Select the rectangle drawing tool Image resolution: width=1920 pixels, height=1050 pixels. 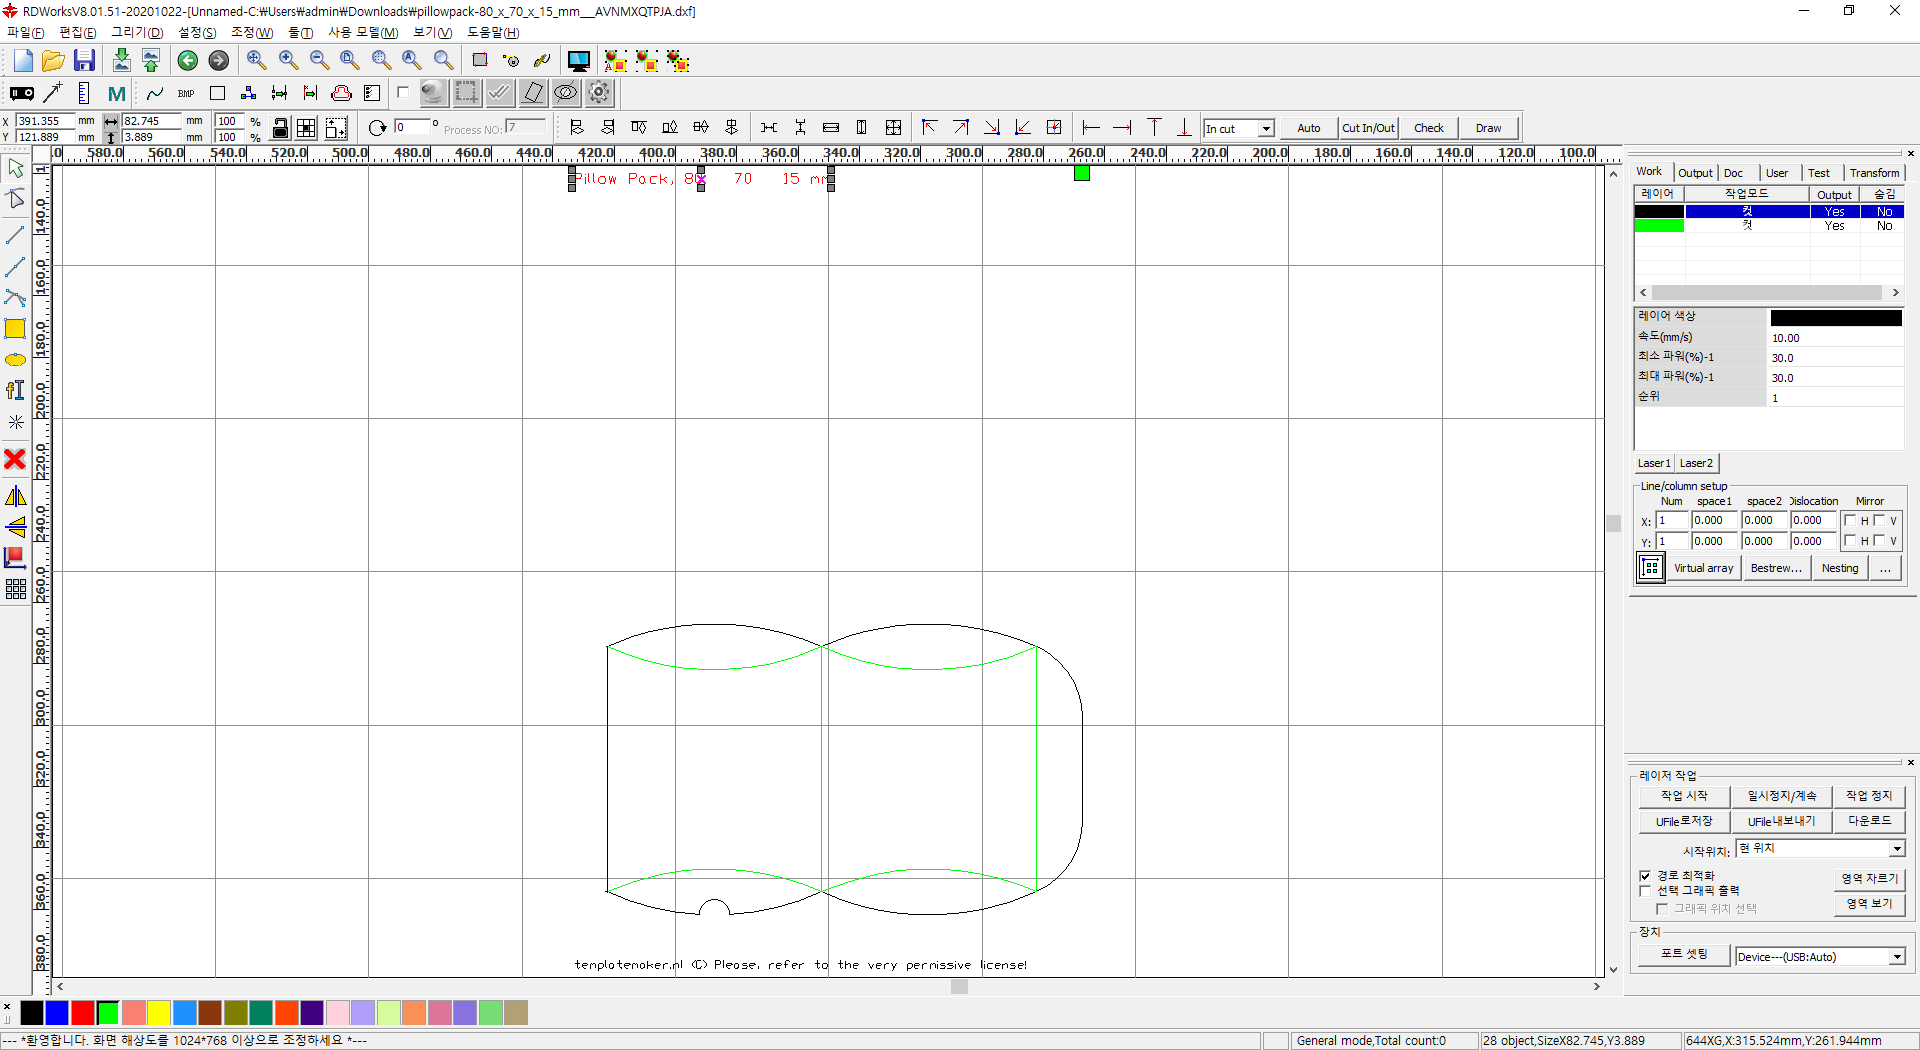point(15,328)
